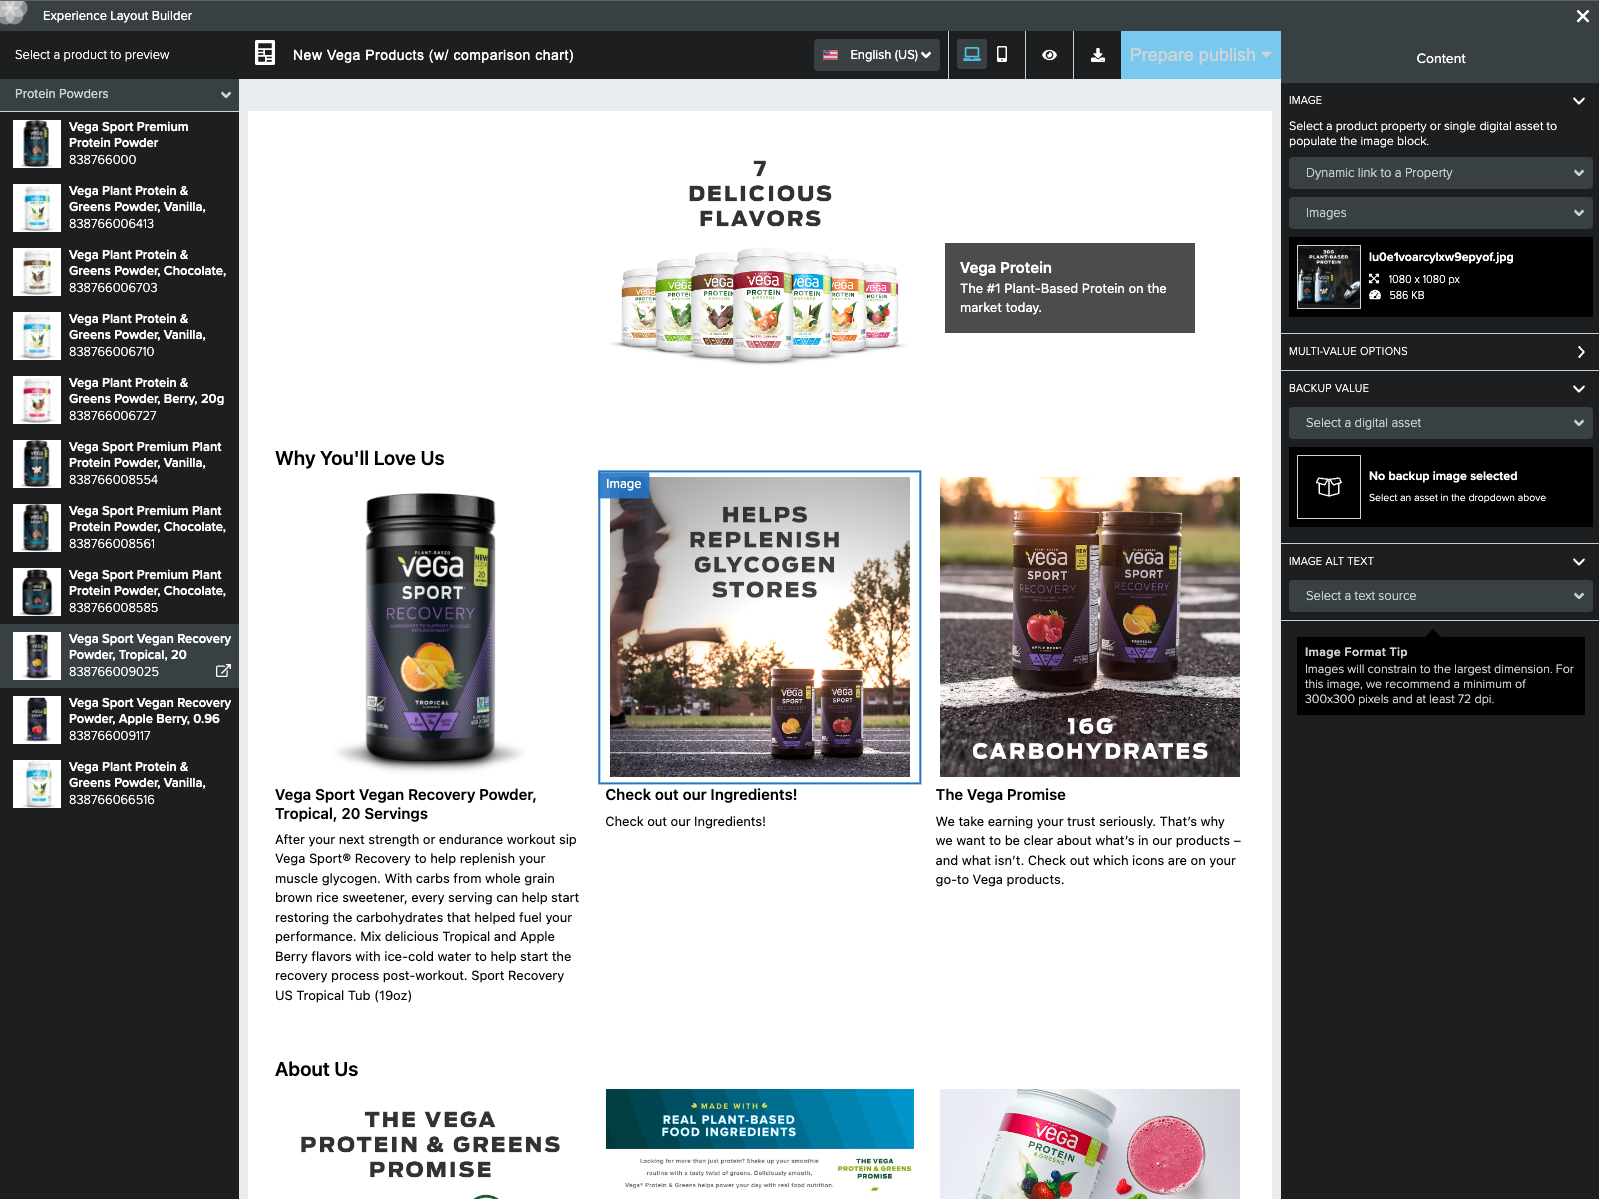The width and height of the screenshot is (1599, 1199).
Task: Open the English (US) language dropdown
Action: (878, 55)
